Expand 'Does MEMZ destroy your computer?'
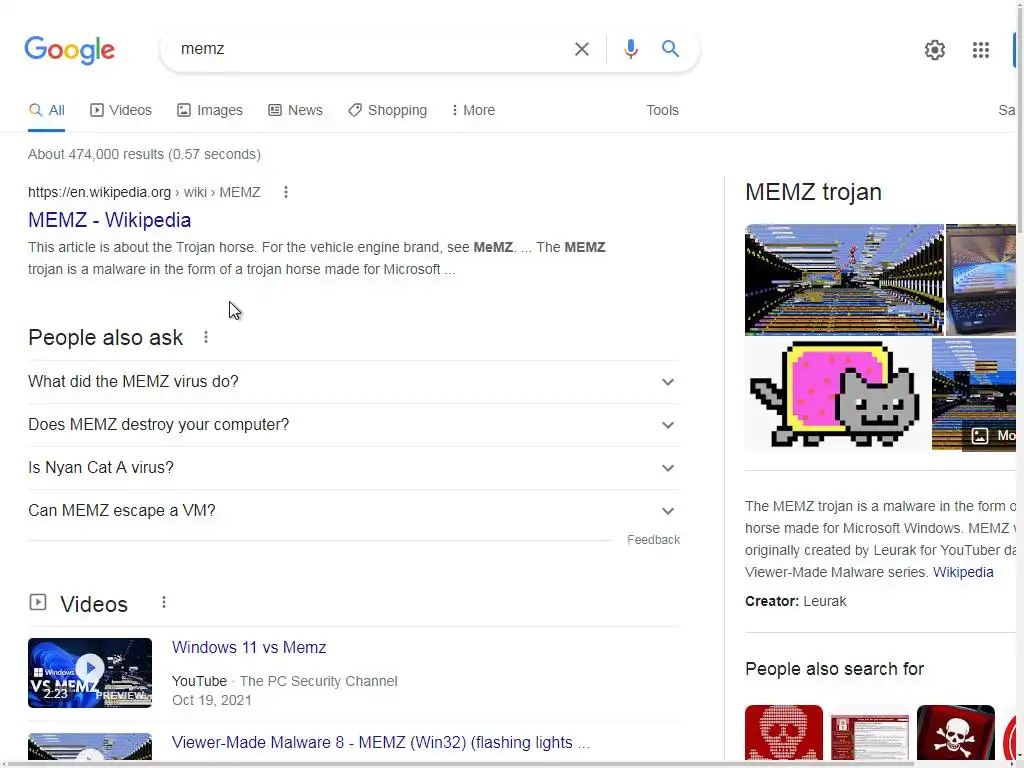1024x768 pixels. coord(354,424)
